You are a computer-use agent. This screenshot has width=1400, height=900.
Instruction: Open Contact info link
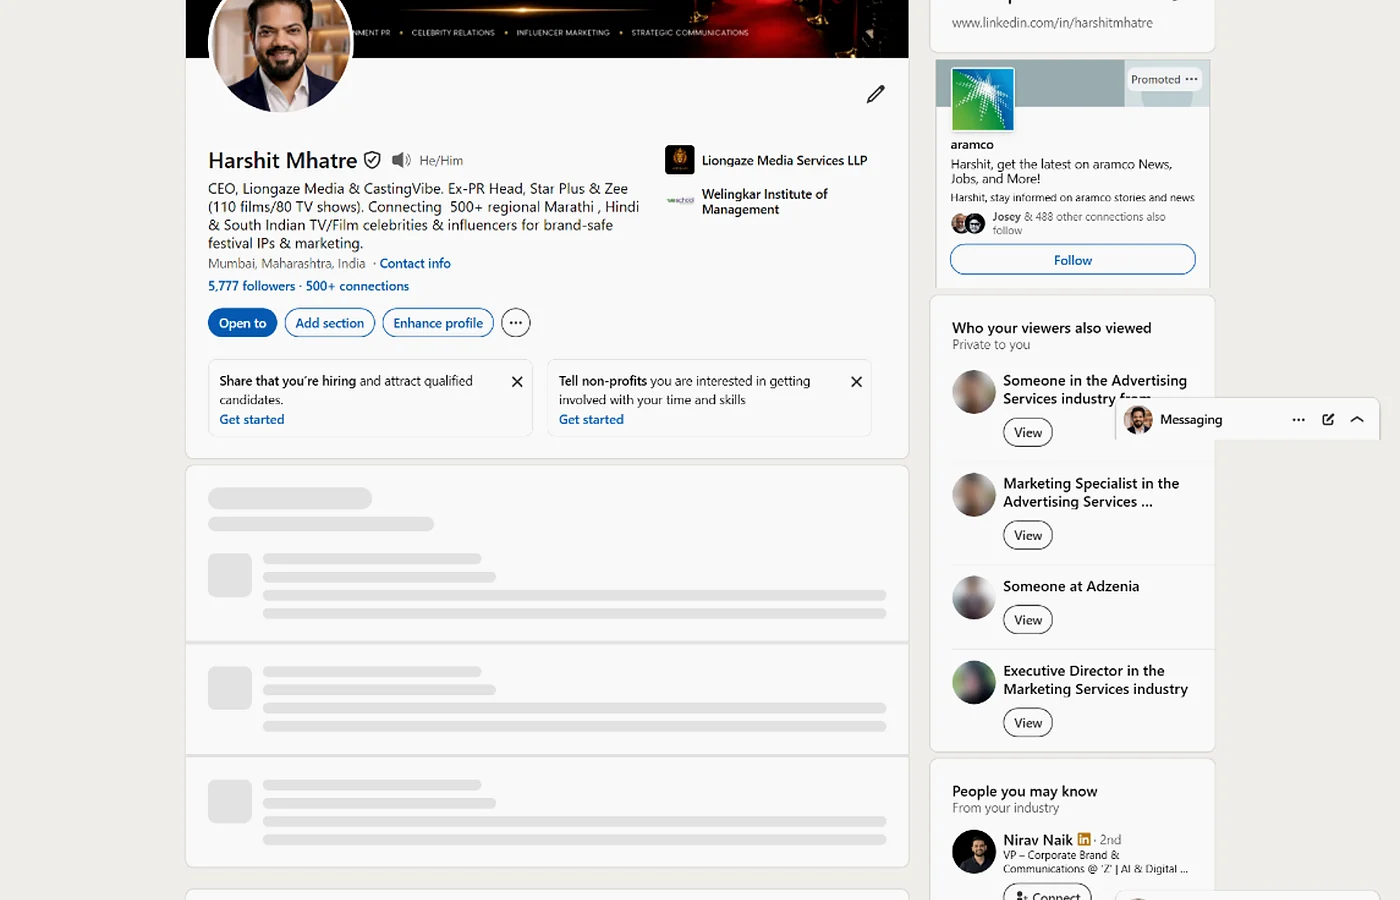(415, 263)
